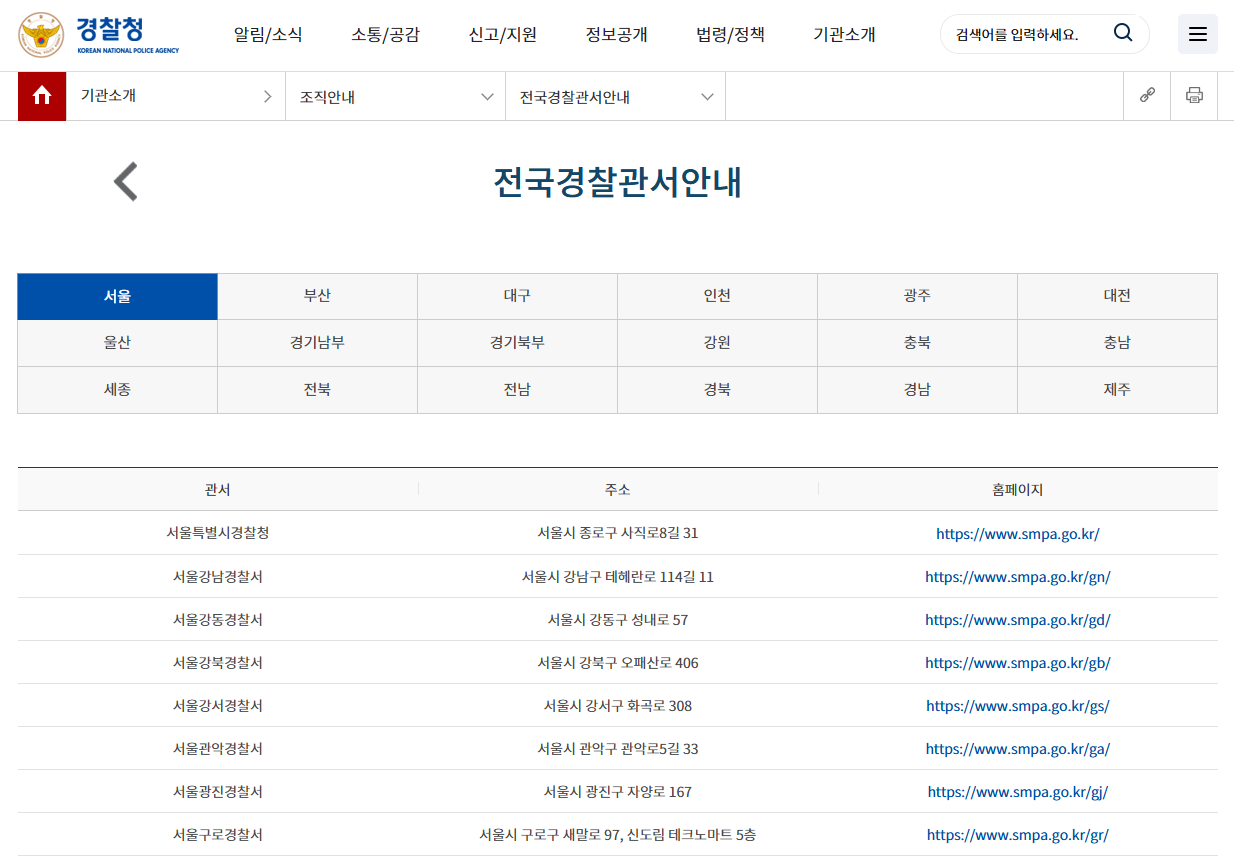1234x859 pixels.
Task: Open the 알림/소식 menu
Action: click(x=268, y=33)
